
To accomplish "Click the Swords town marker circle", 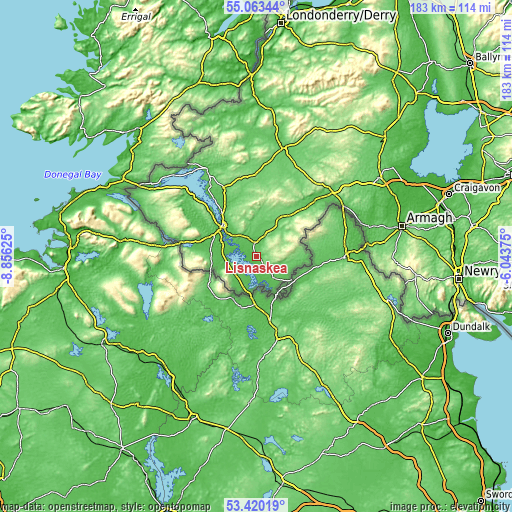I will coord(481,501).
